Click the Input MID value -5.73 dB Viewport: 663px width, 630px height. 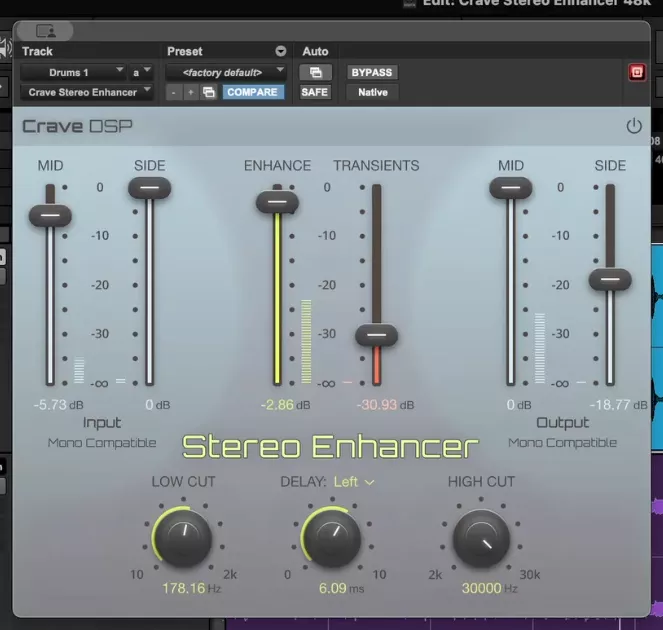click(58, 405)
